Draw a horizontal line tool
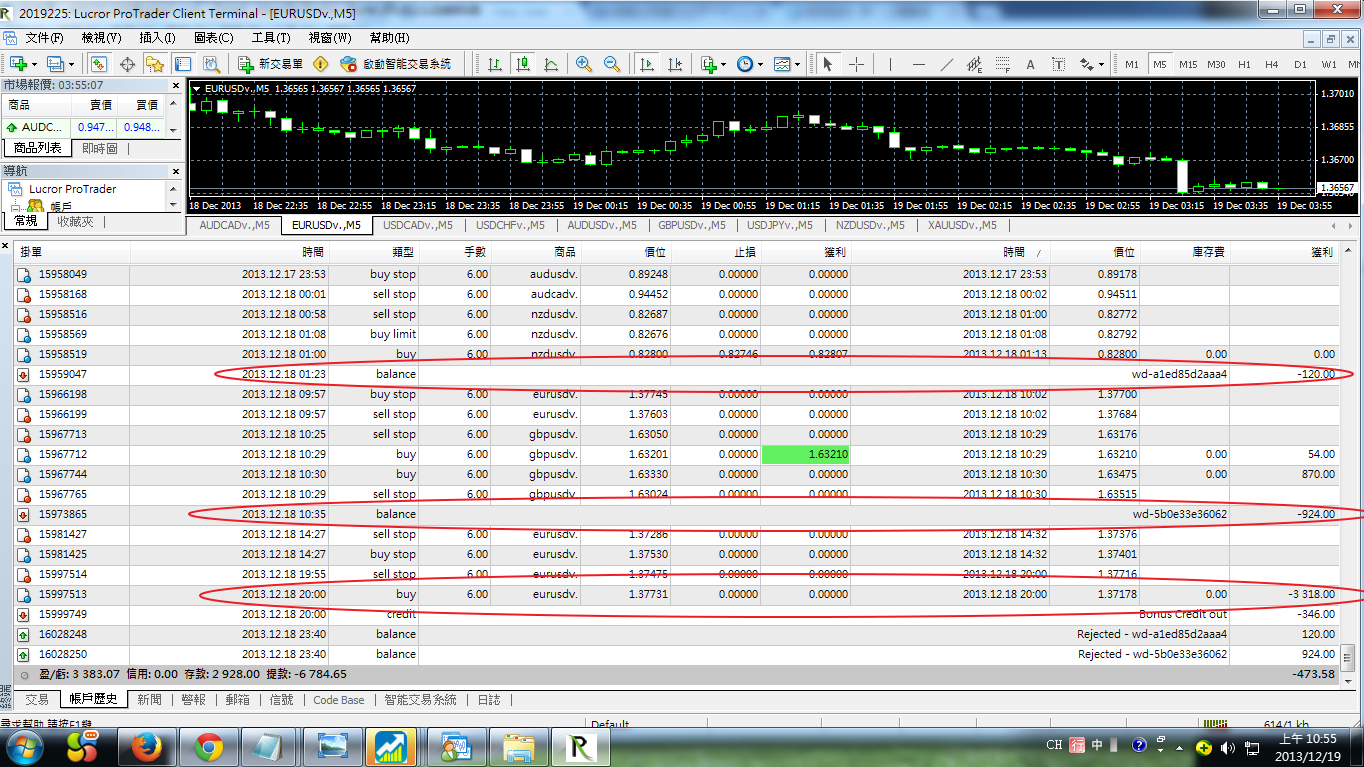 [919, 64]
